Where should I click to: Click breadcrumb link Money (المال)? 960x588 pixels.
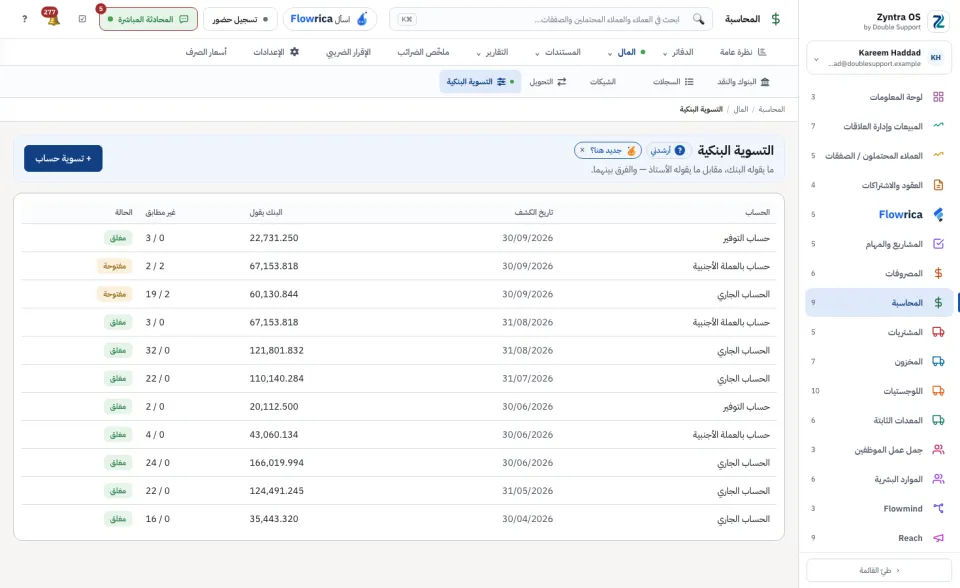point(741,109)
